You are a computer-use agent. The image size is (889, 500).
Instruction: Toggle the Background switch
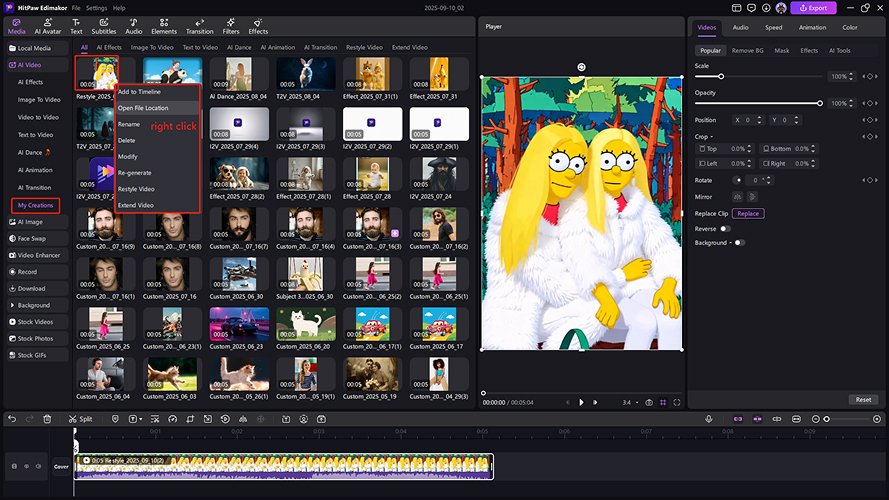739,243
